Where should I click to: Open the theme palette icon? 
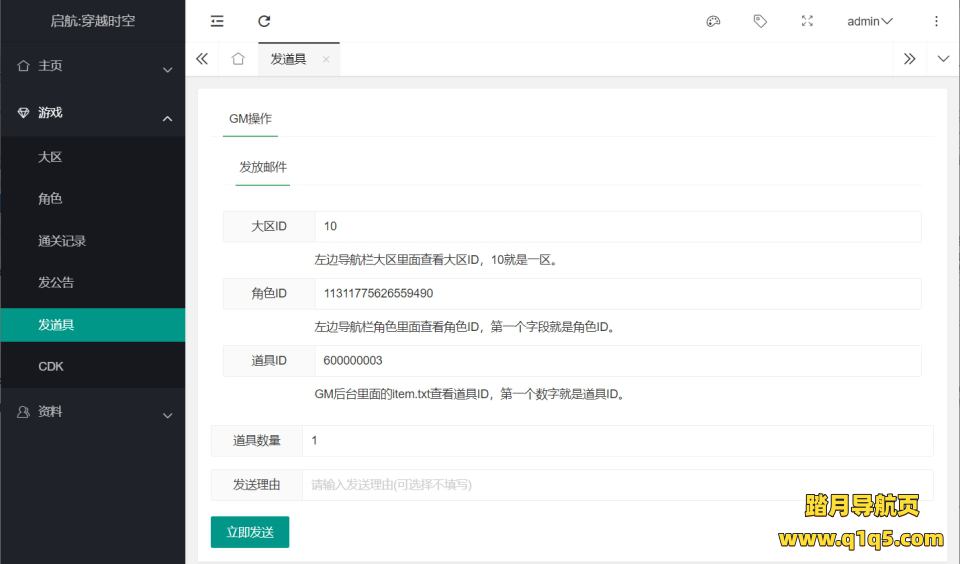[x=713, y=21]
